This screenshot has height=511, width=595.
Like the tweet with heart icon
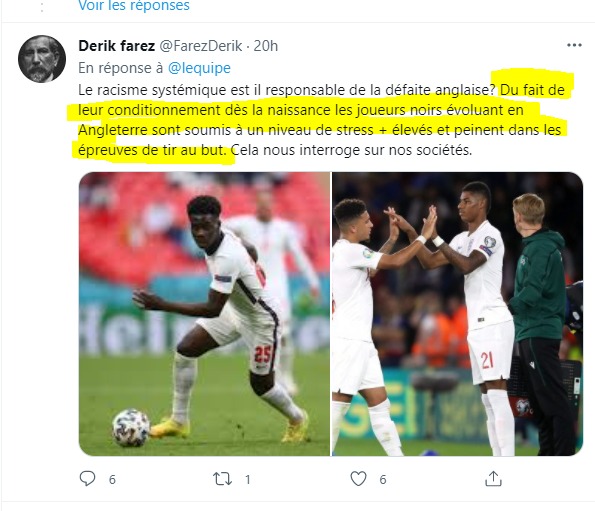[x=358, y=479]
